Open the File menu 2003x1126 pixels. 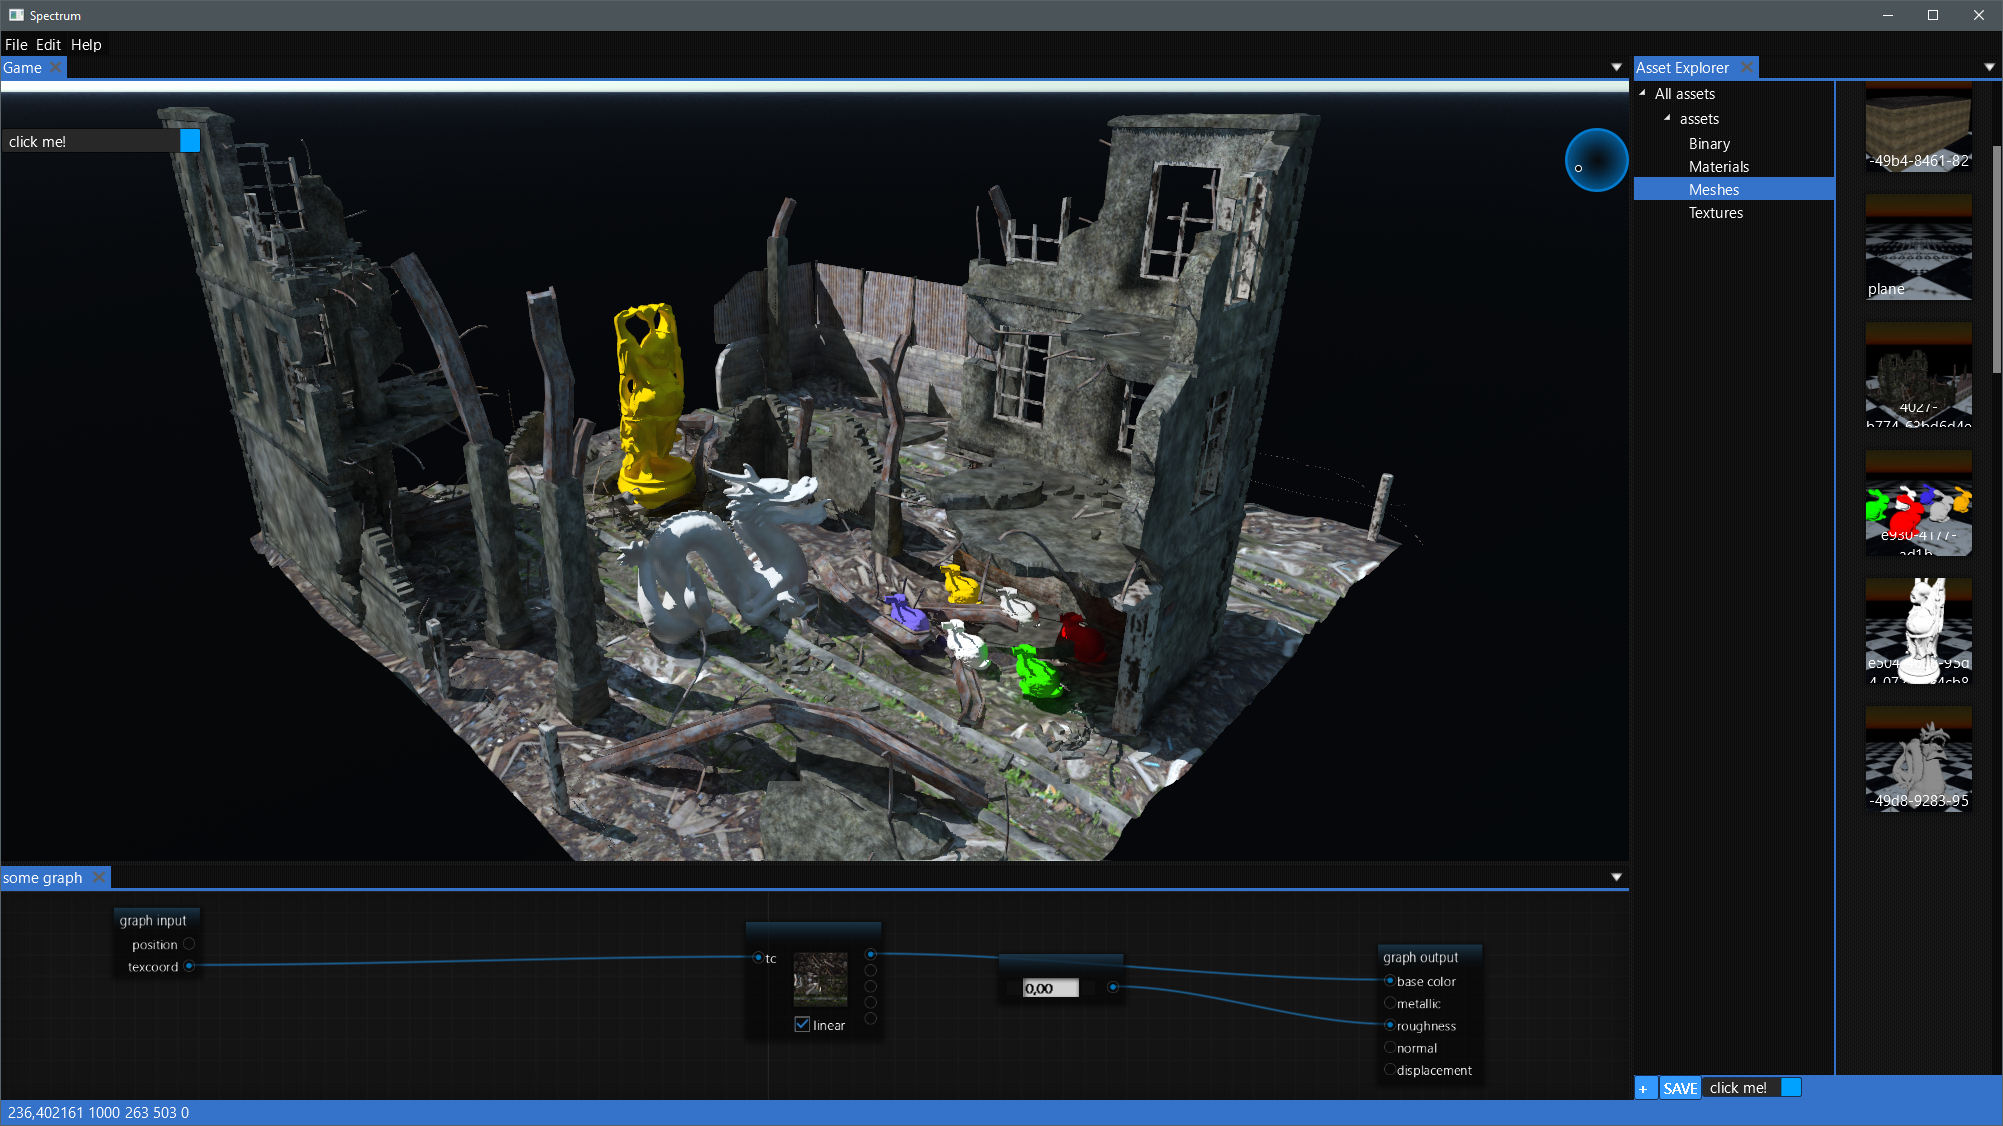pos(16,44)
